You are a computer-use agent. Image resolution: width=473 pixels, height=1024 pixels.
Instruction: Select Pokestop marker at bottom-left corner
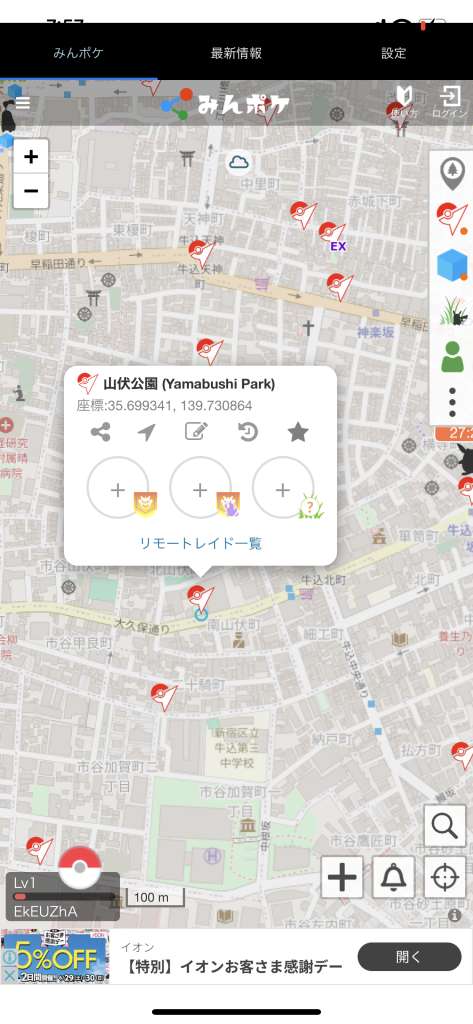coord(40,849)
